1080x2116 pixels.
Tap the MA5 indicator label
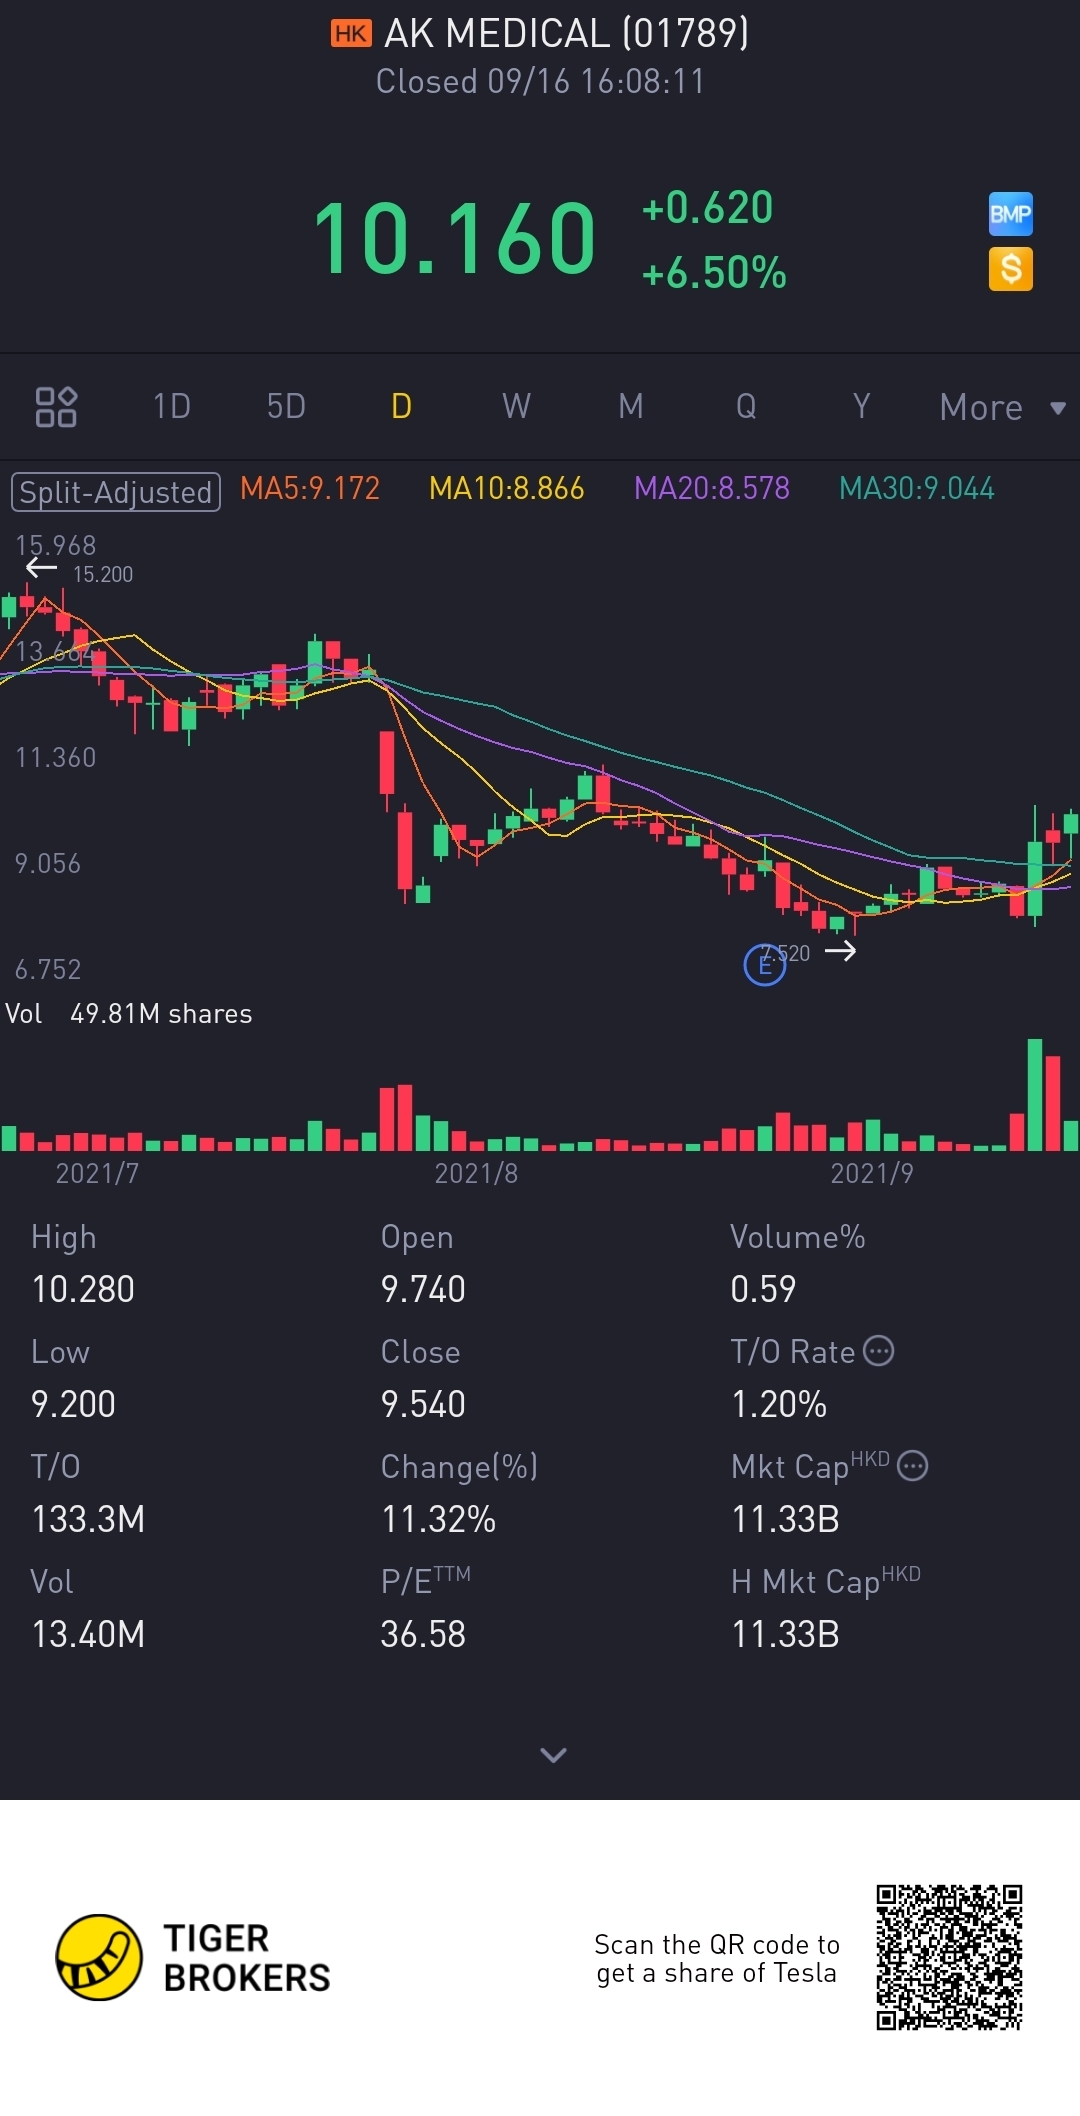310,489
